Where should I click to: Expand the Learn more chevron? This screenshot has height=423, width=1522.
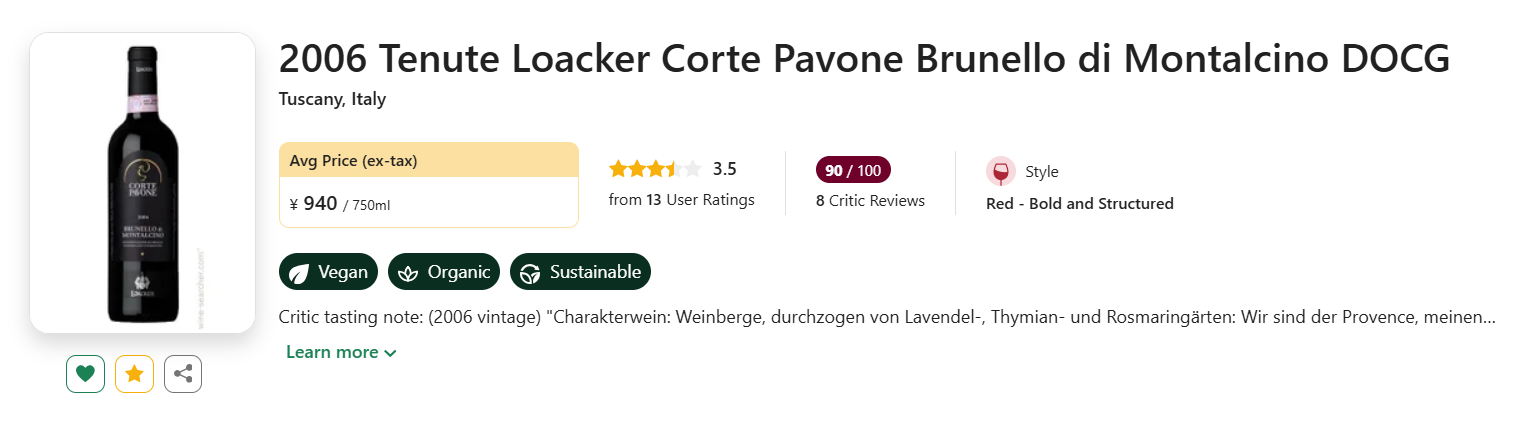390,353
